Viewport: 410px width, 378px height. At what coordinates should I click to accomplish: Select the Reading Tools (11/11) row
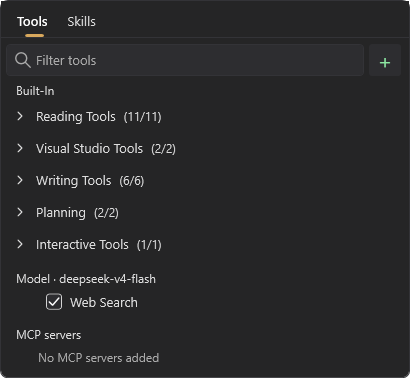point(205,117)
